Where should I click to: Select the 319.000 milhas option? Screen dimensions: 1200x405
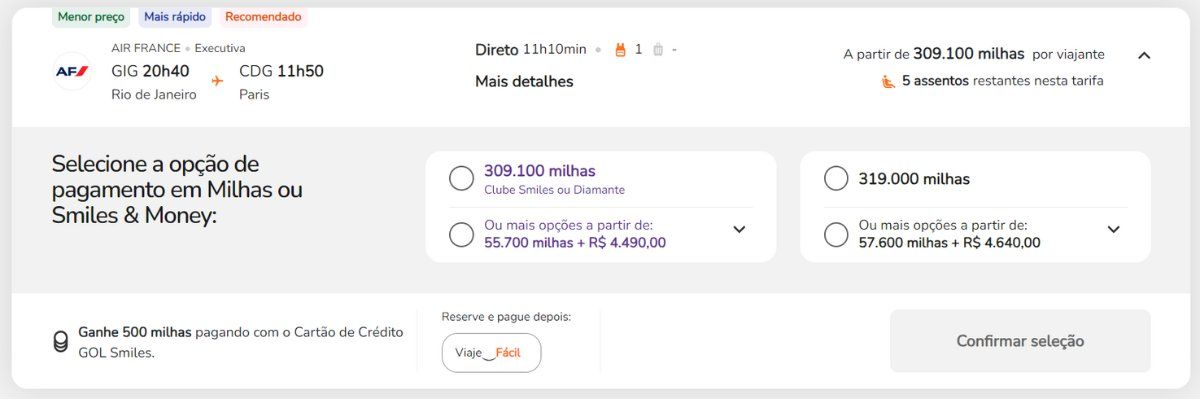[x=836, y=179]
